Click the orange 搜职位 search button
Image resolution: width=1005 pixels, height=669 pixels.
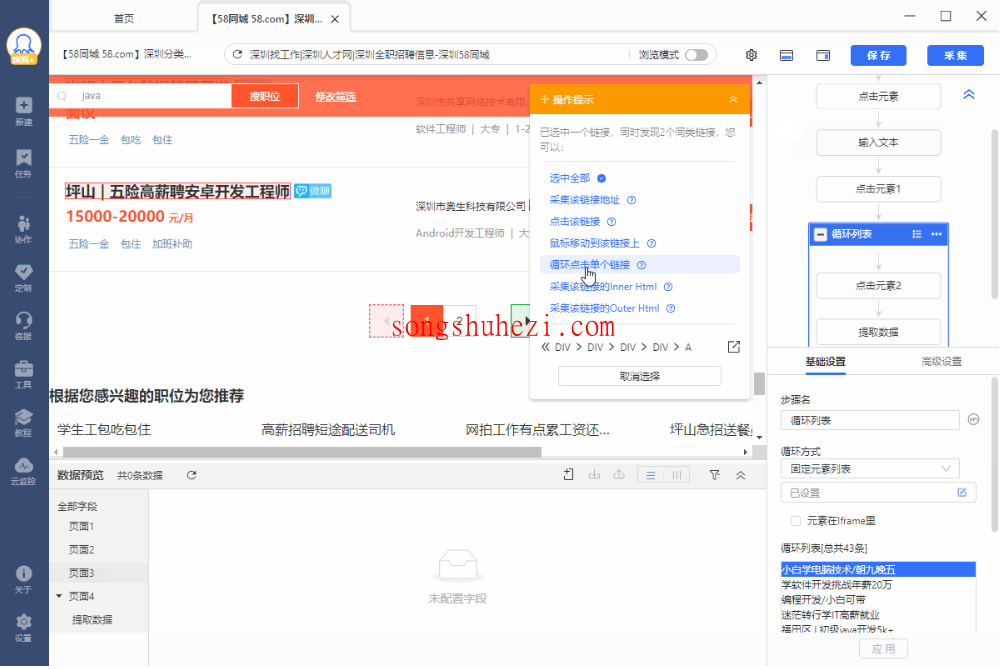coord(265,96)
